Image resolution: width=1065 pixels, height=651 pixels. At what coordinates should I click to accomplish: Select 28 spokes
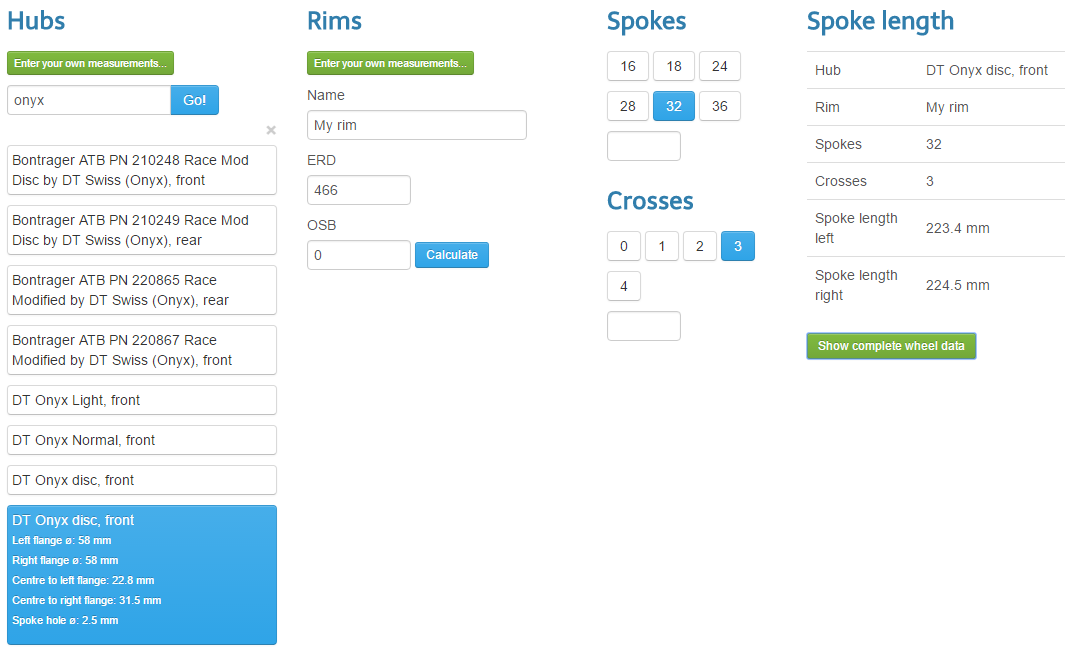click(628, 106)
